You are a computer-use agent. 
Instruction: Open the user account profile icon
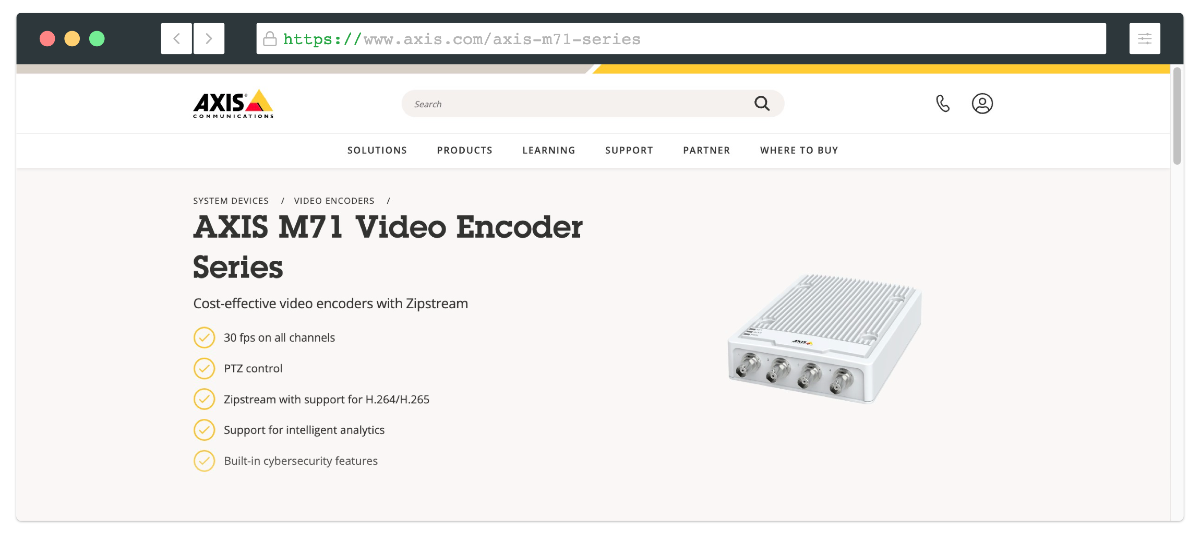pyautogui.click(x=982, y=103)
